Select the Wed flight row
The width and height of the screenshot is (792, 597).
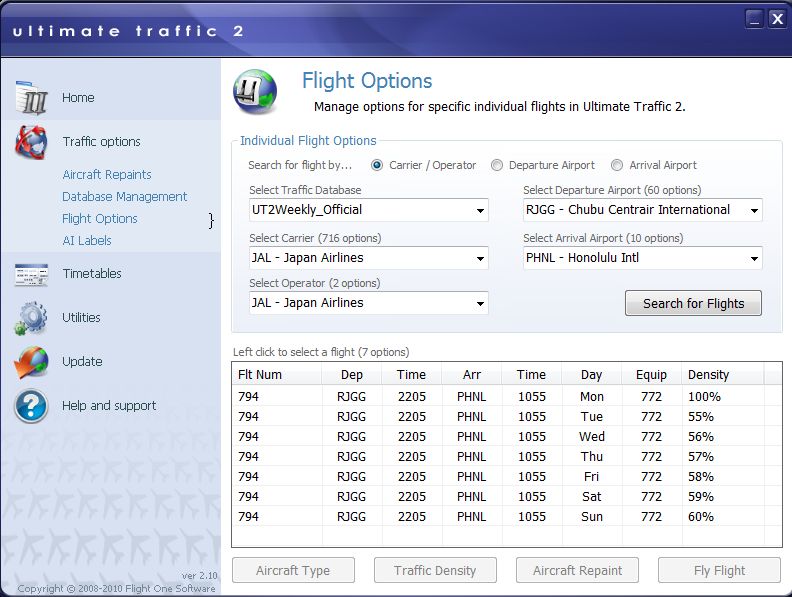[x=507, y=436]
